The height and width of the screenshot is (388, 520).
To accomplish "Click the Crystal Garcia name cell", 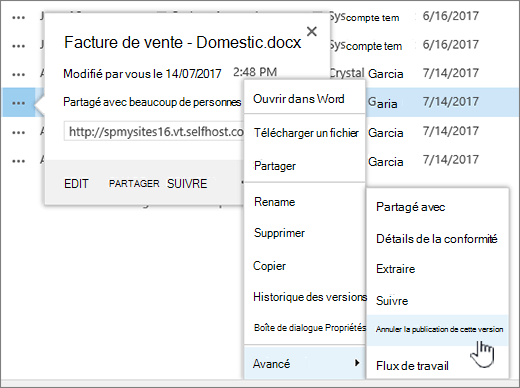I will (366, 73).
